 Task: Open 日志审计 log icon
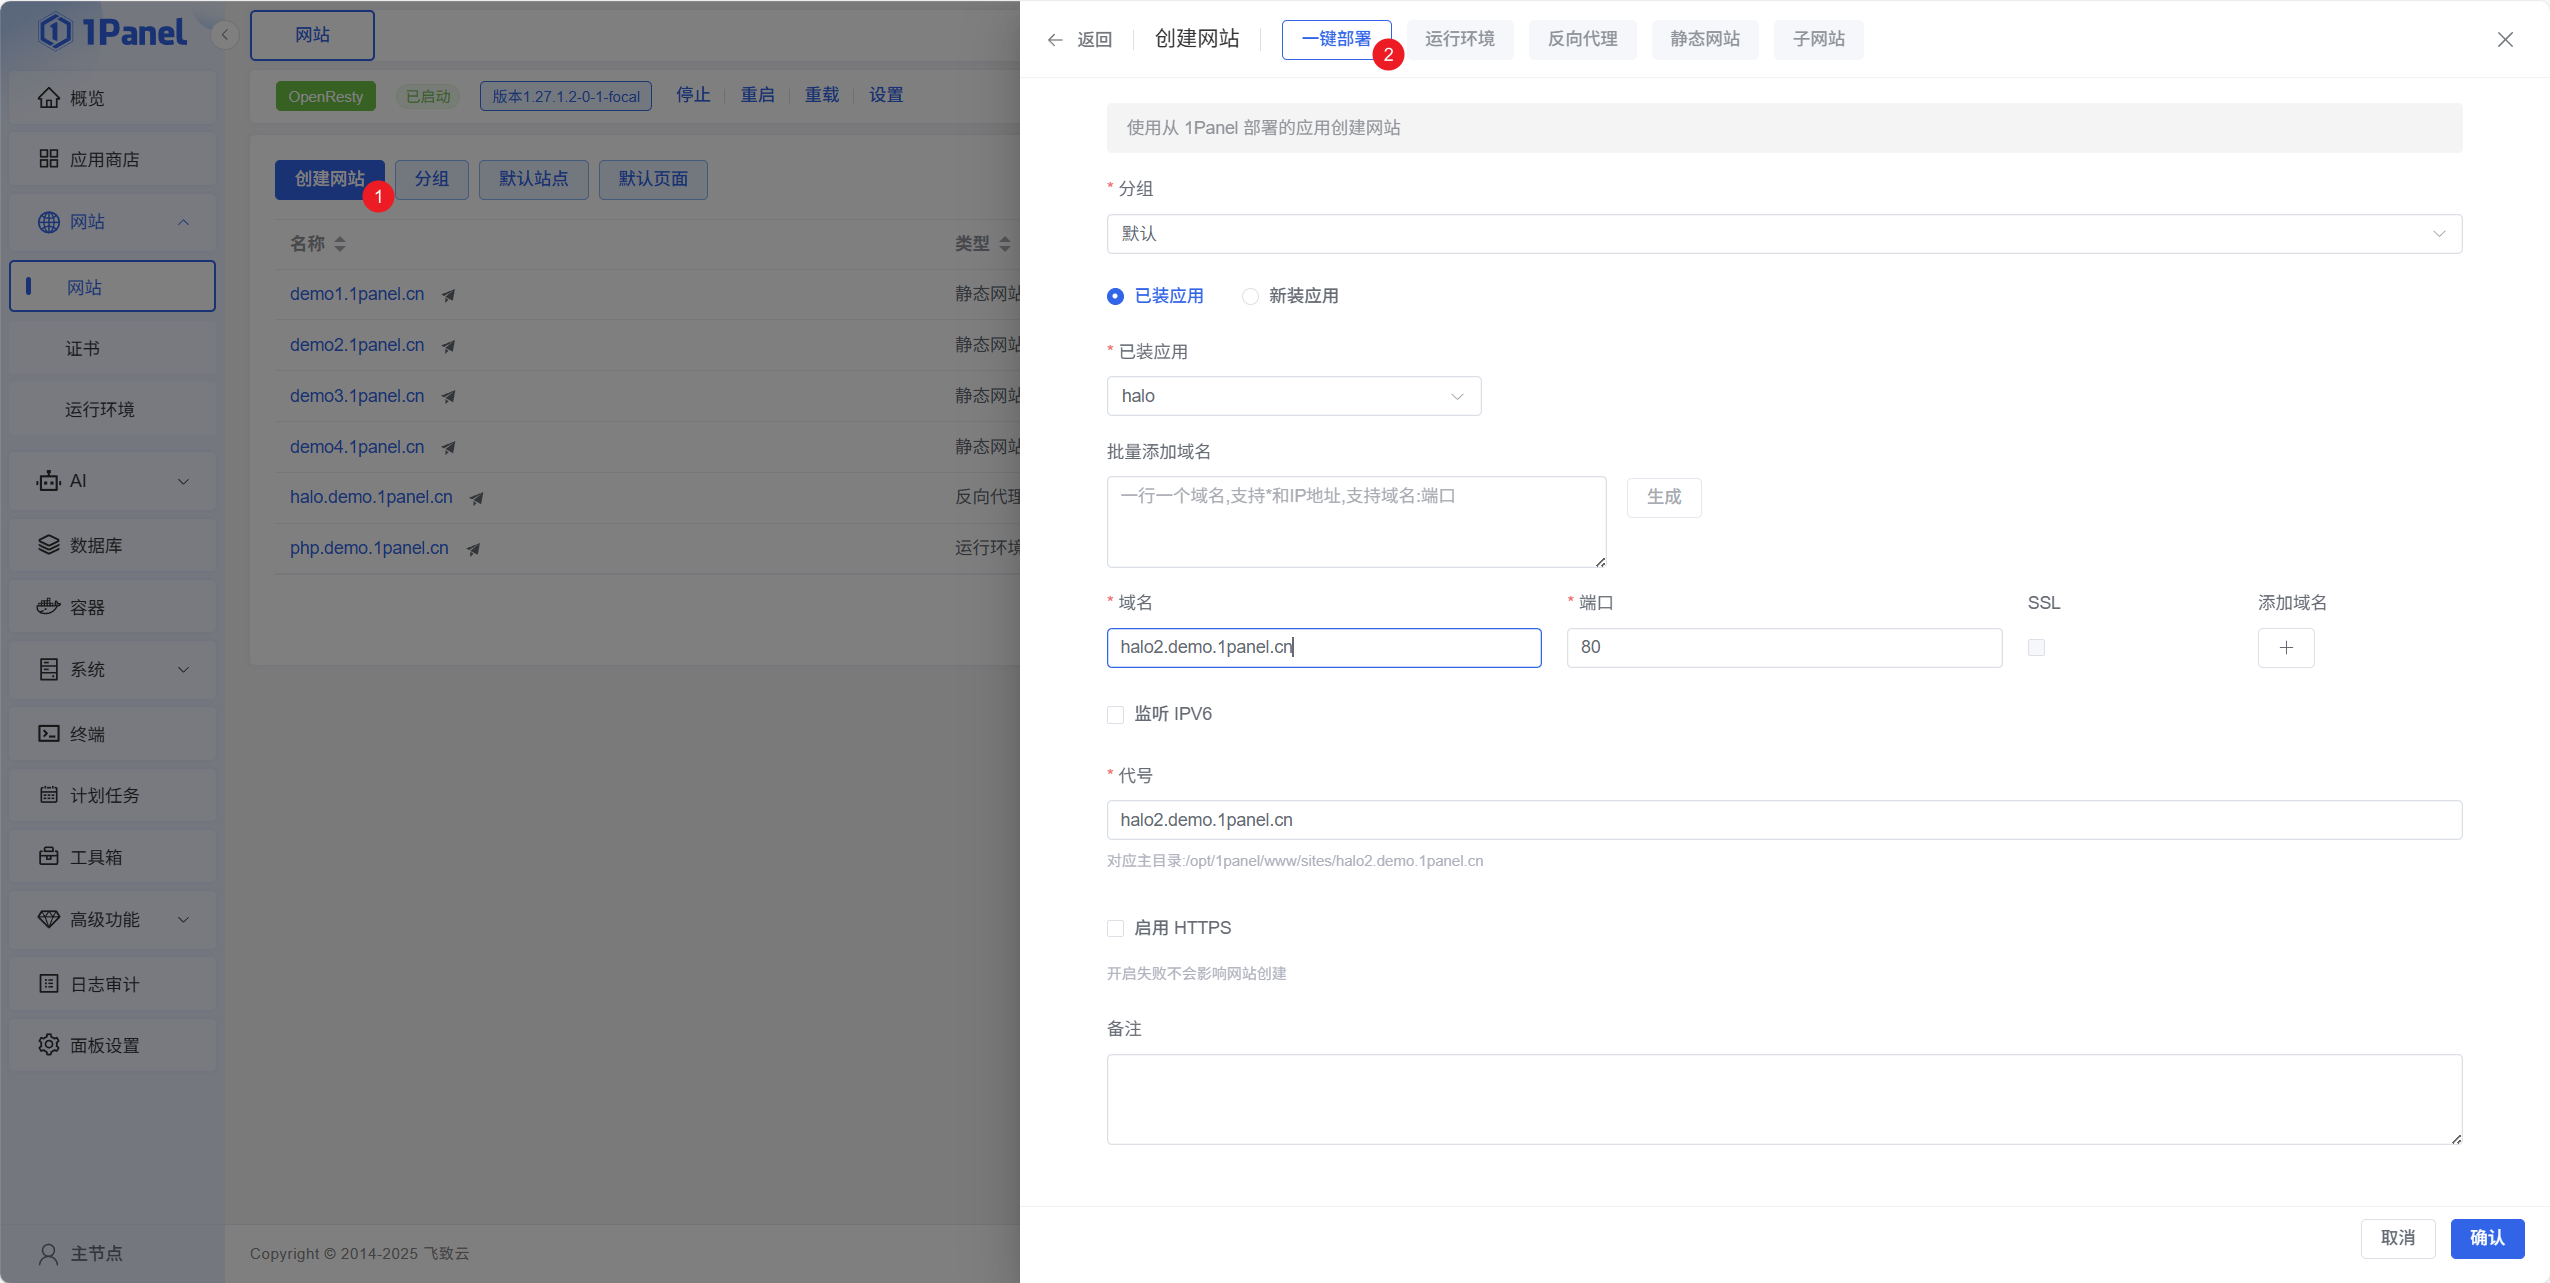coord(48,984)
